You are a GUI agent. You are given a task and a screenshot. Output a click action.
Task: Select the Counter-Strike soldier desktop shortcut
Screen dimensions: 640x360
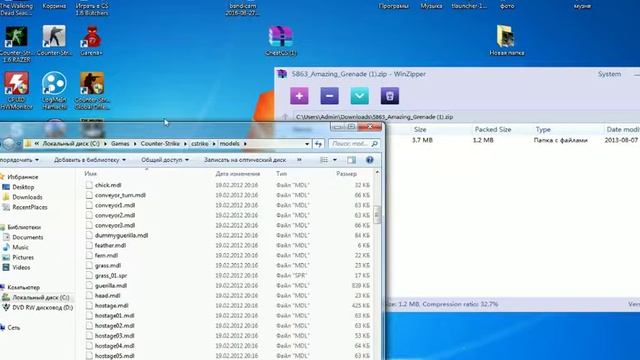[54, 40]
